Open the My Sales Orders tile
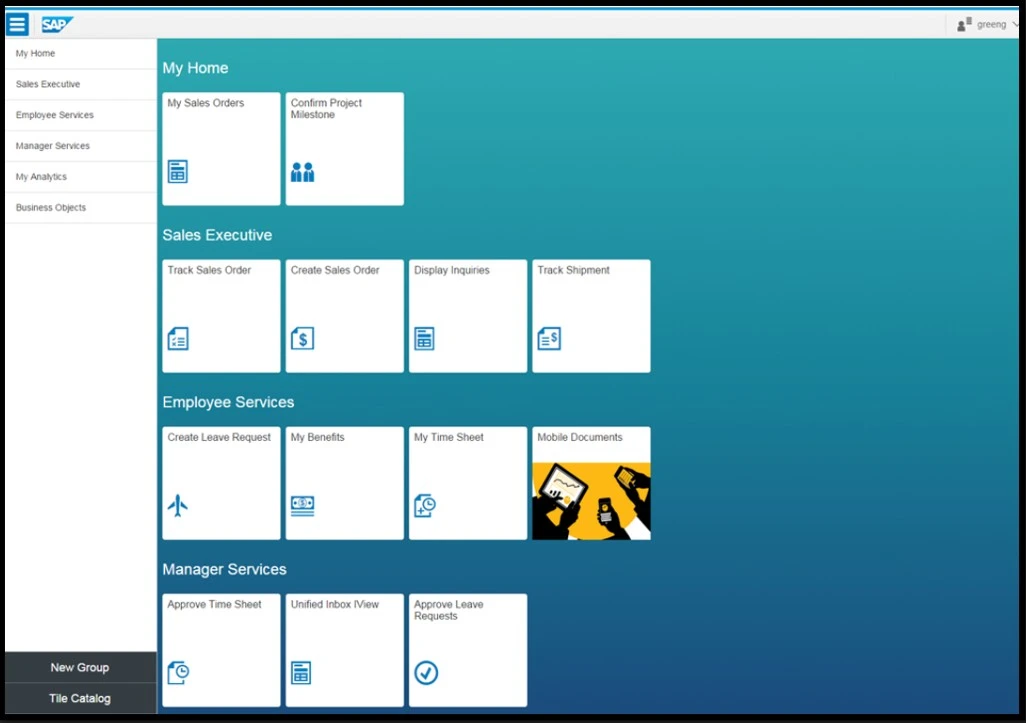The height and width of the screenshot is (723, 1026). pos(220,148)
